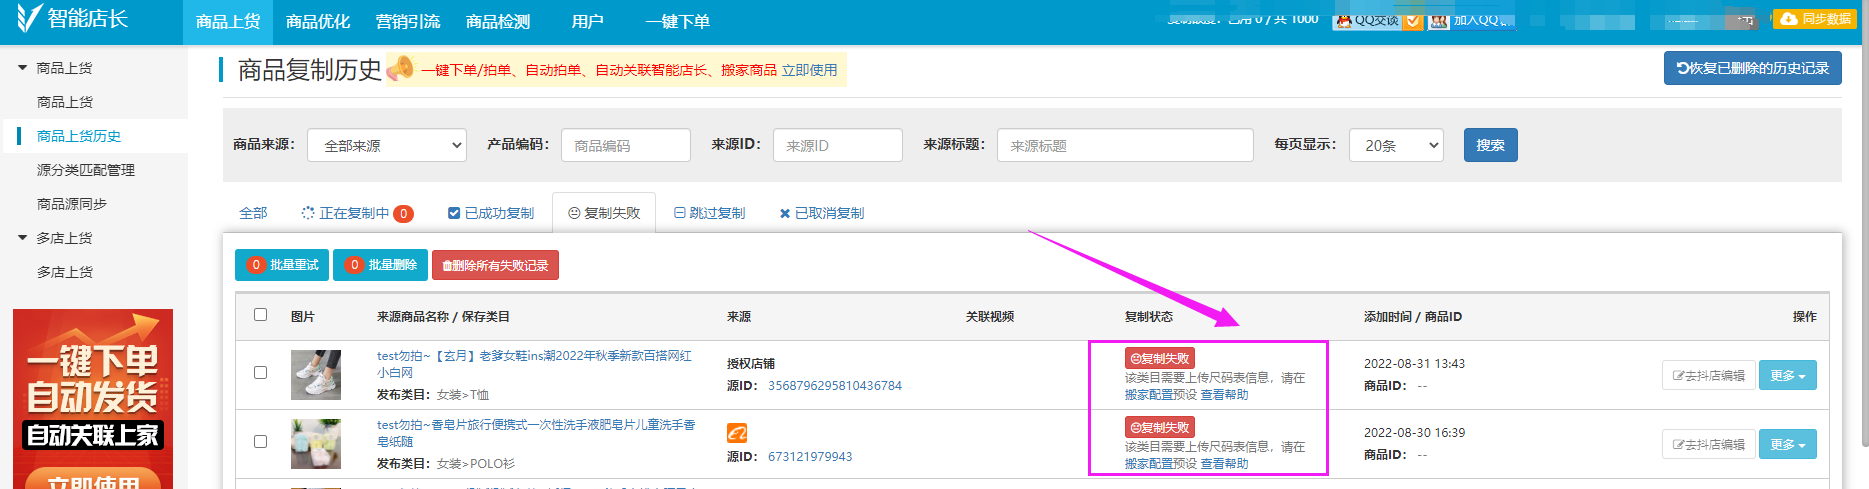Click the megaphone announcement icon

coord(400,68)
